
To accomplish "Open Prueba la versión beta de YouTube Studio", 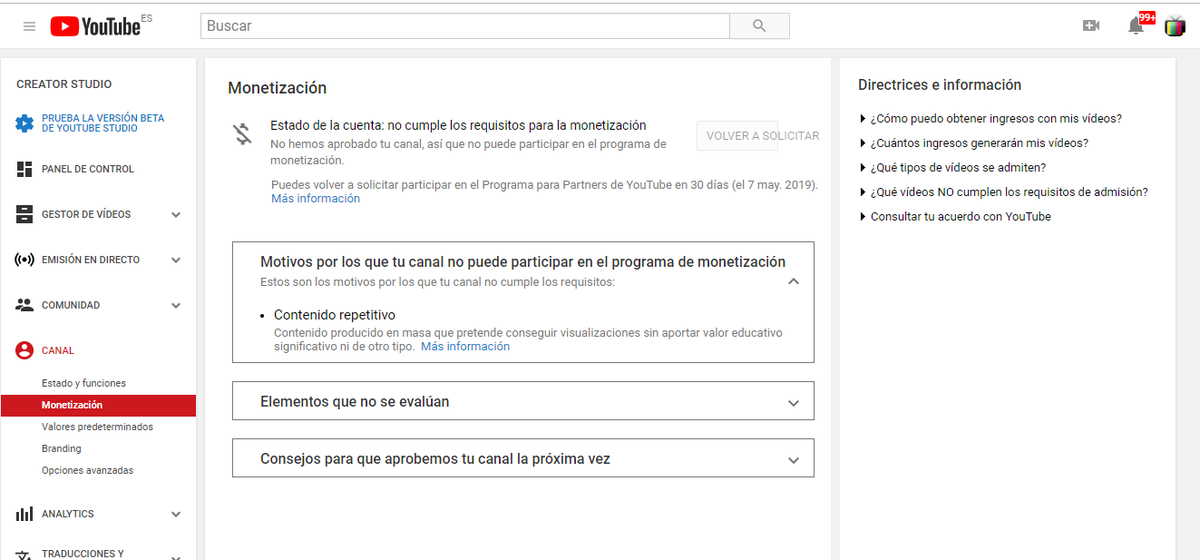I will (103, 123).
